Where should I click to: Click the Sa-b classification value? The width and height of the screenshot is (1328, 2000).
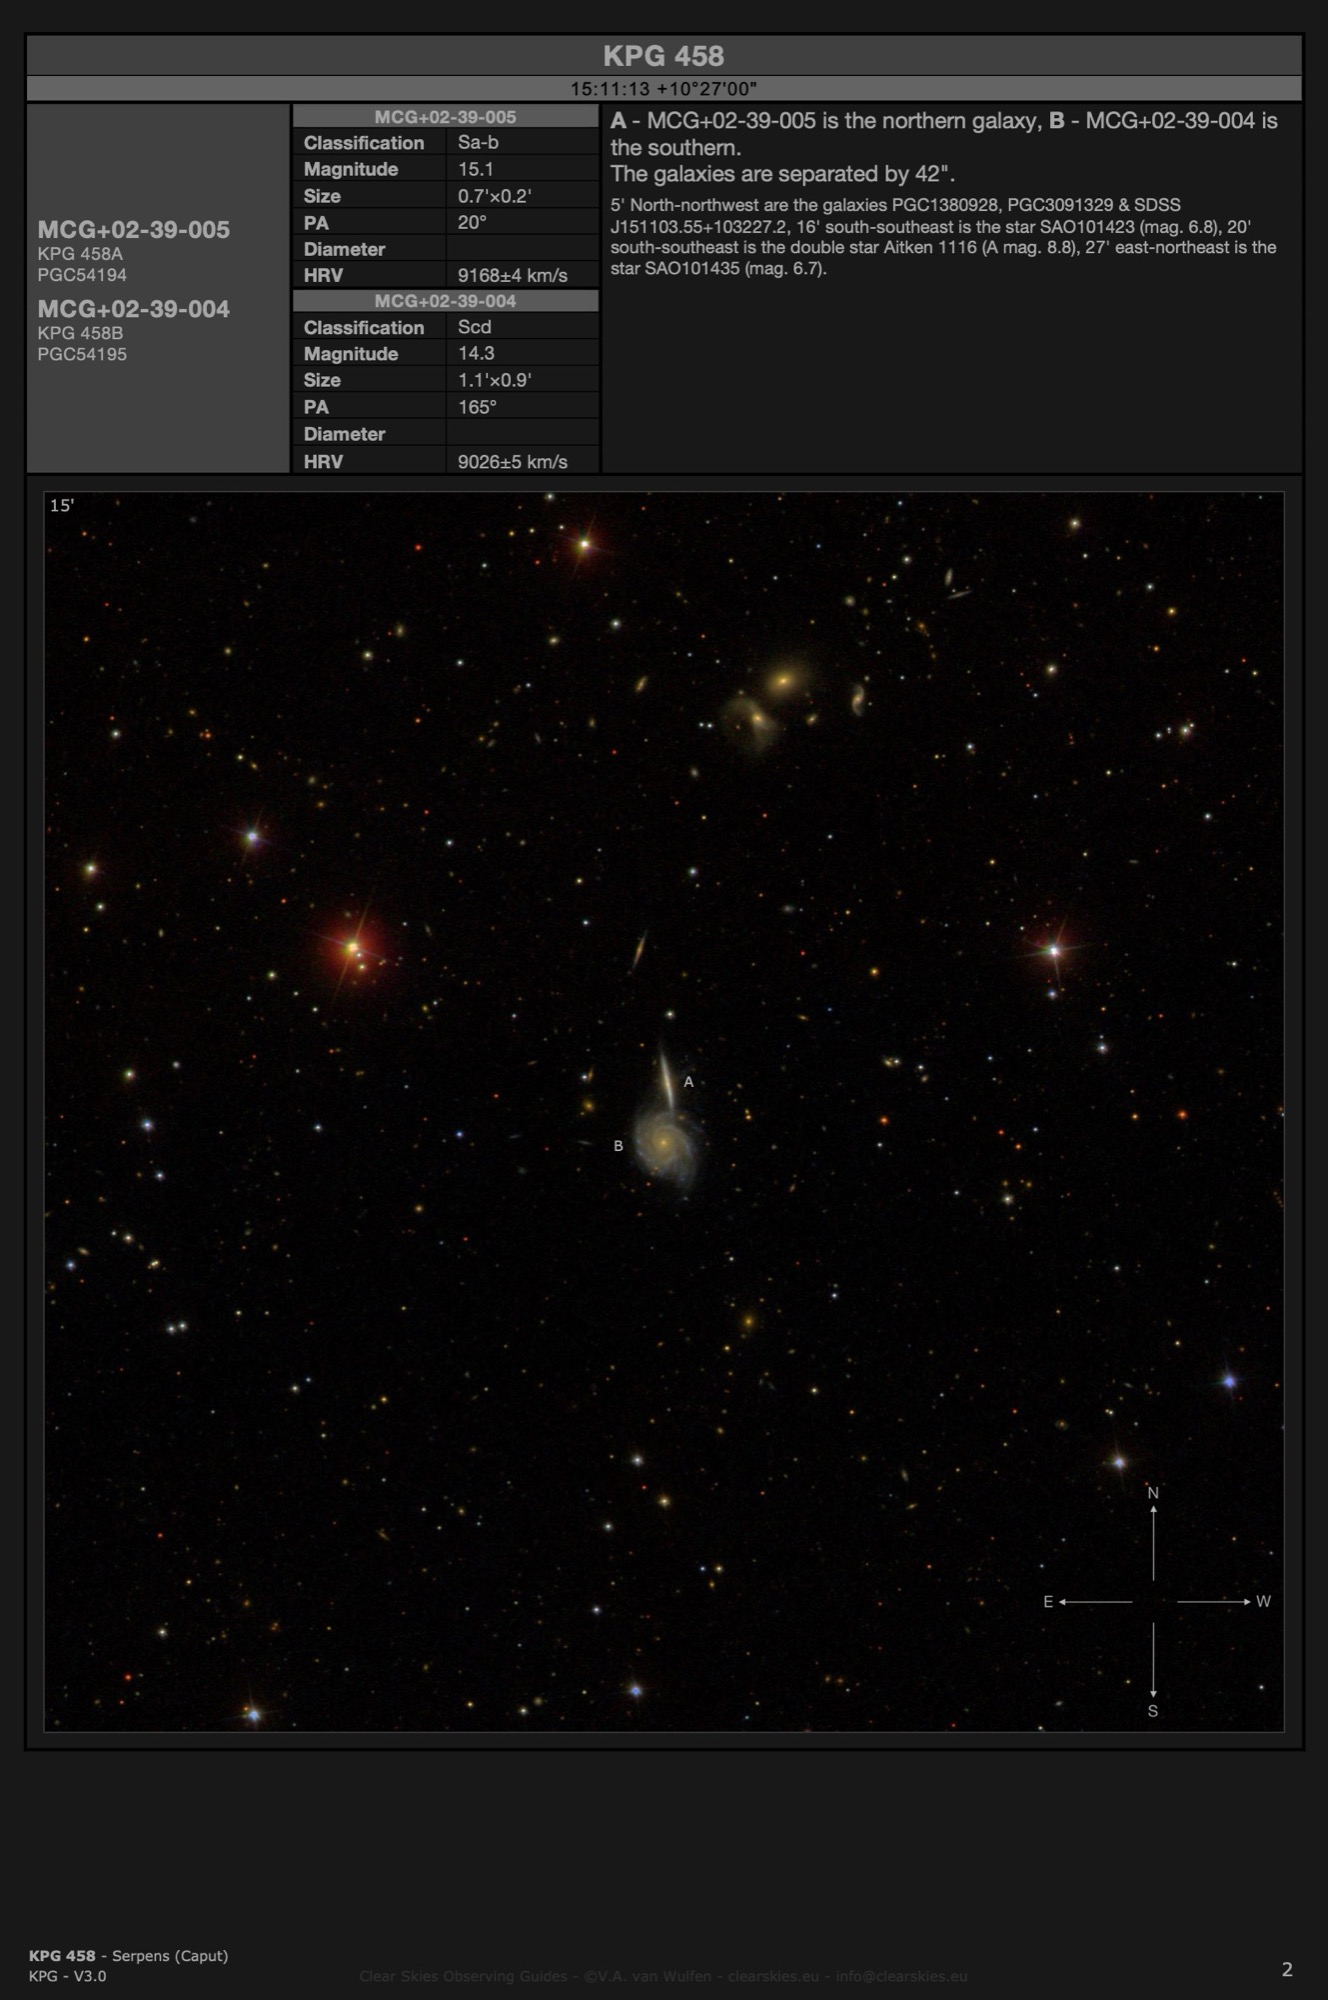coord(478,143)
